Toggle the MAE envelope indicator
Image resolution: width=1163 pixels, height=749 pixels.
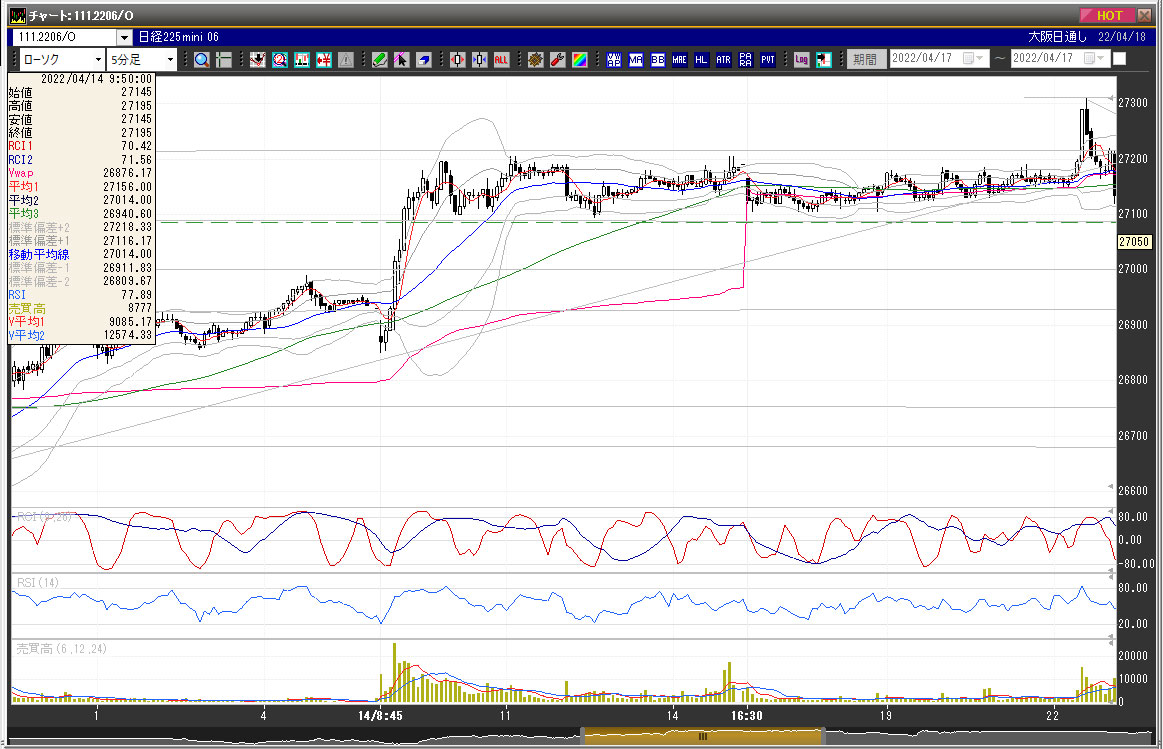[679, 60]
